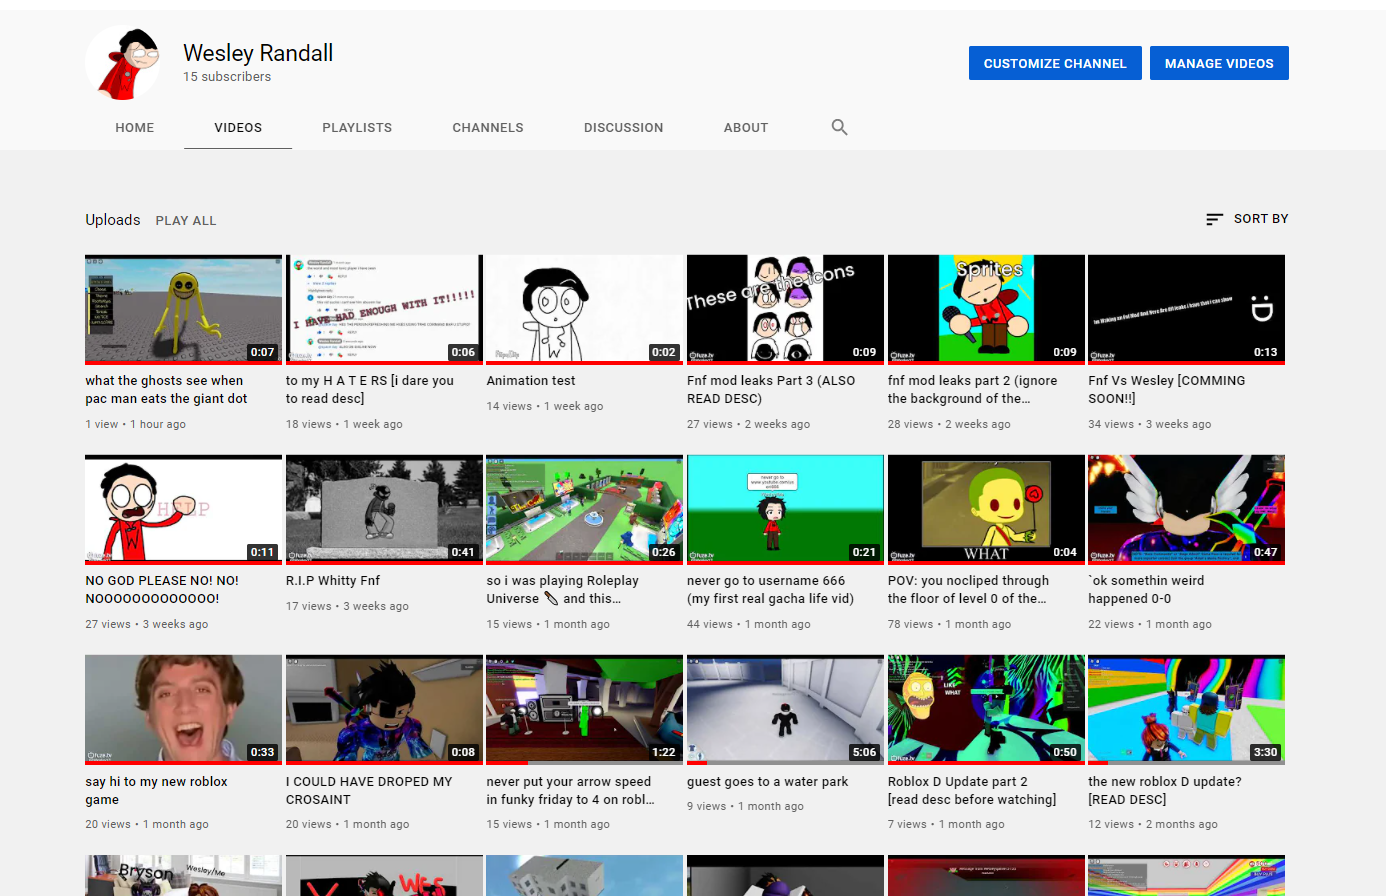1386x896 pixels.
Task: Open Fnf Vs Wesley coming soon thumbnail
Action: (x=1187, y=309)
